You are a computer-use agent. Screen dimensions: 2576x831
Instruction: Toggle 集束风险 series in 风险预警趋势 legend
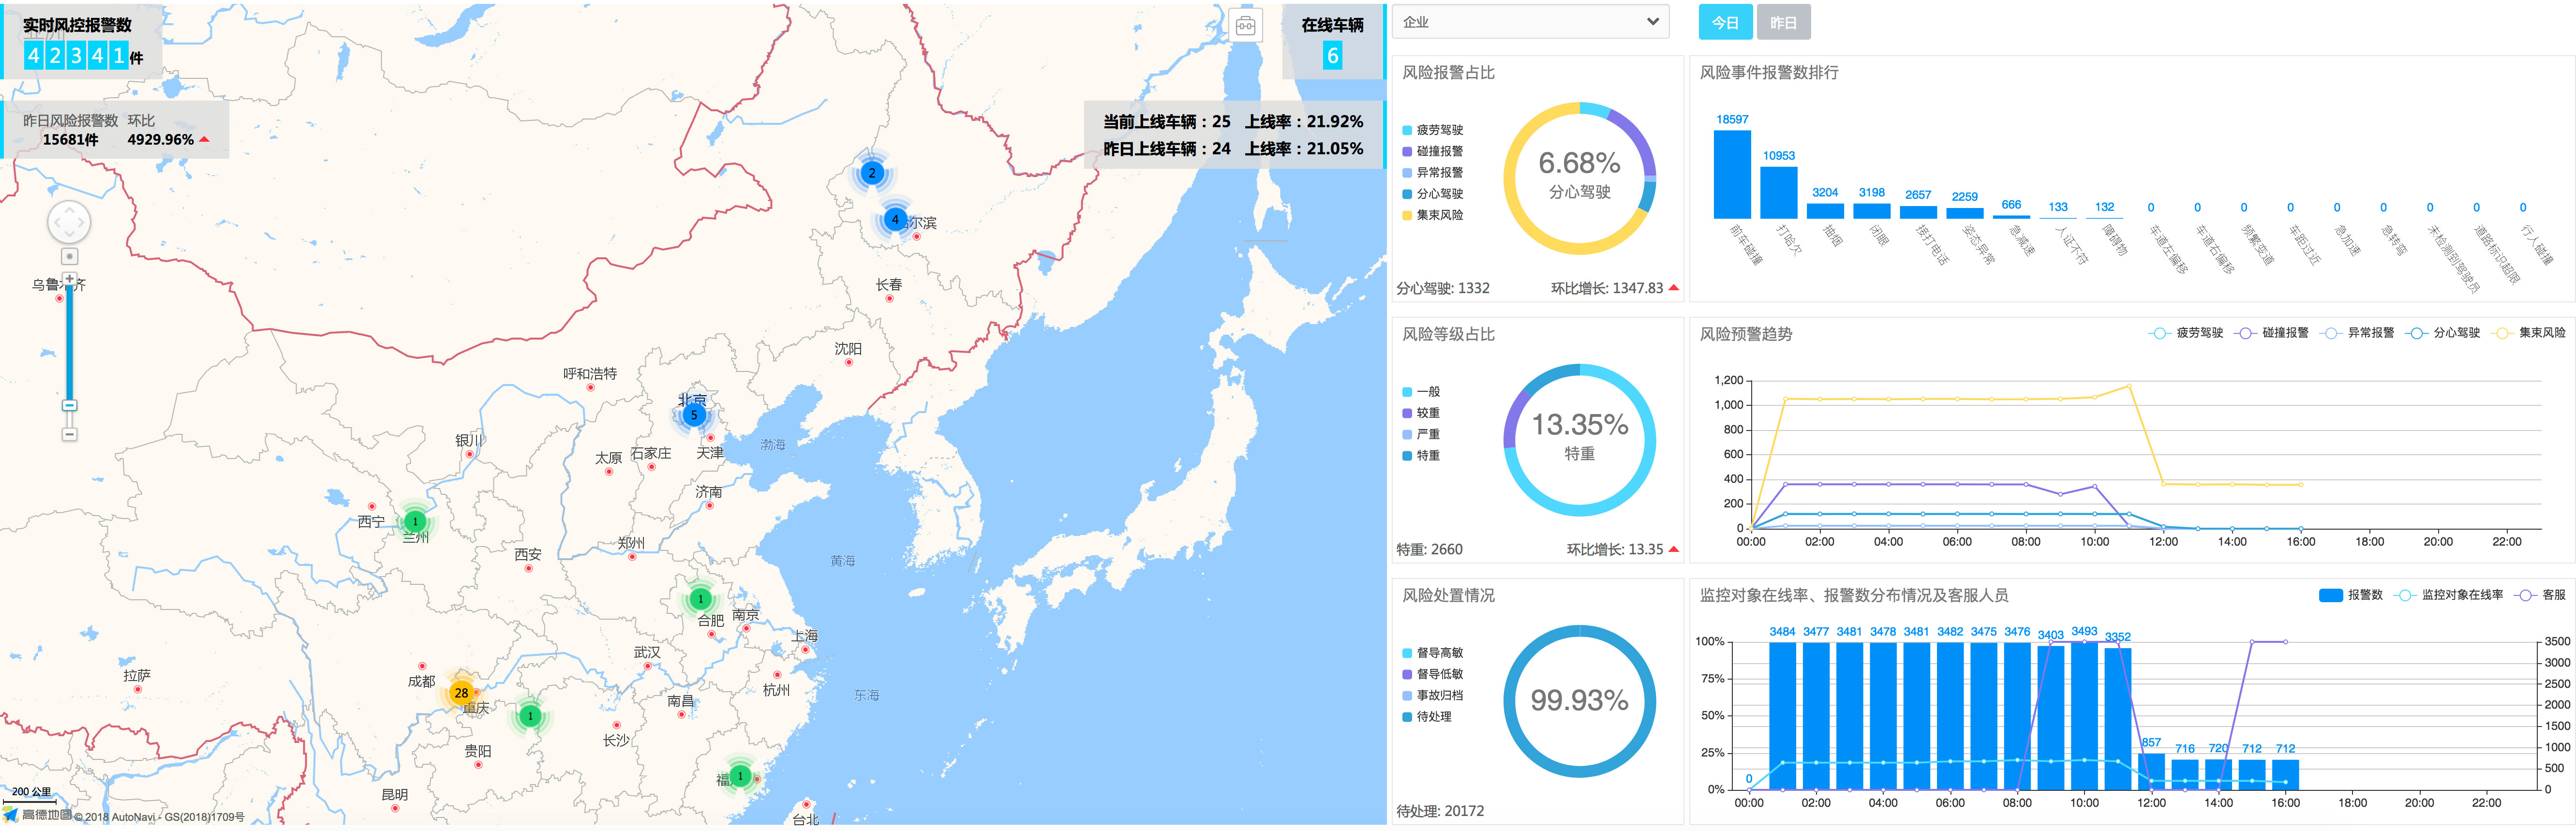coord(2529,333)
